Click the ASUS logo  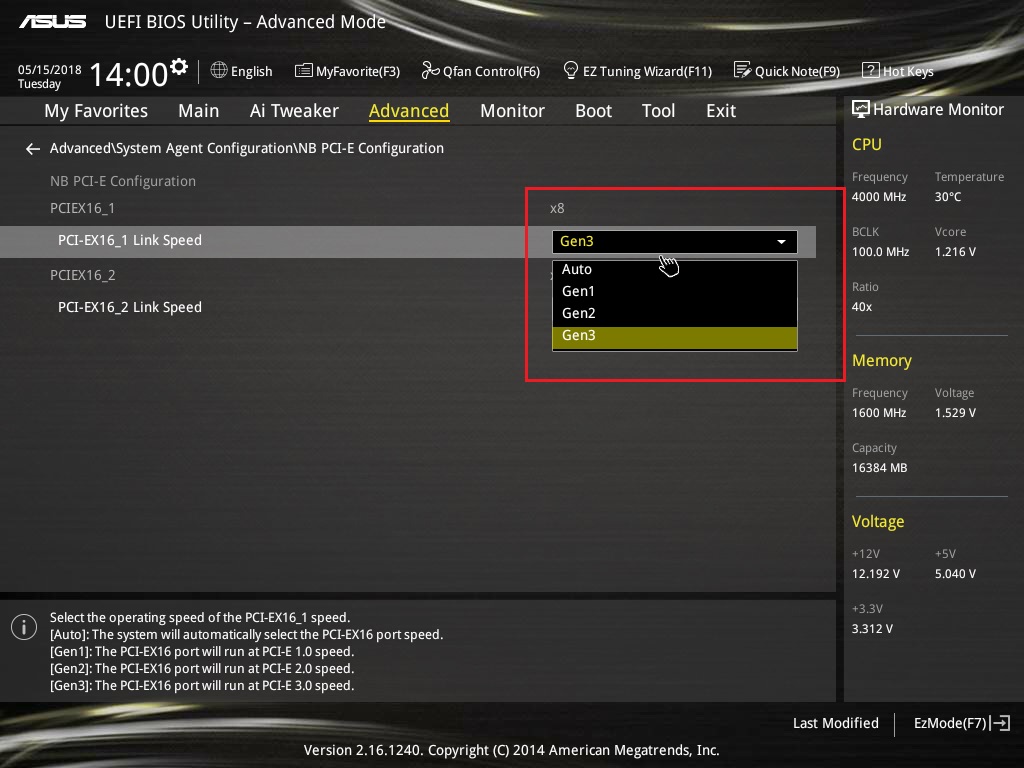(x=52, y=22)
